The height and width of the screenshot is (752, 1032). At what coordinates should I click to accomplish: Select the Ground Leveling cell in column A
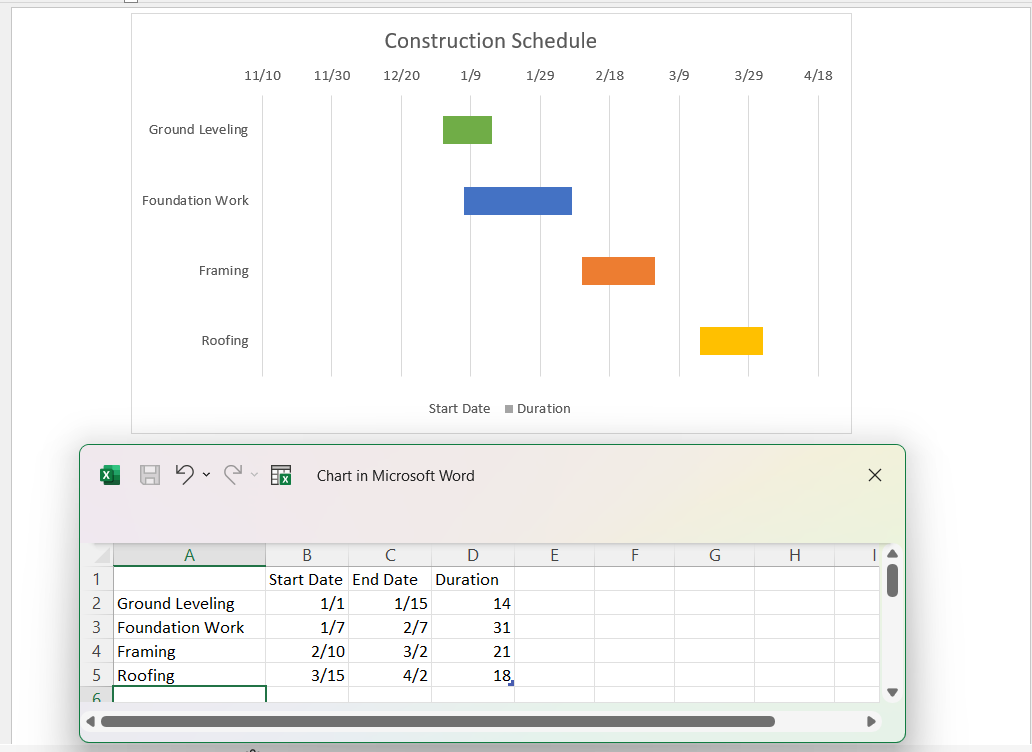[190, 603]
